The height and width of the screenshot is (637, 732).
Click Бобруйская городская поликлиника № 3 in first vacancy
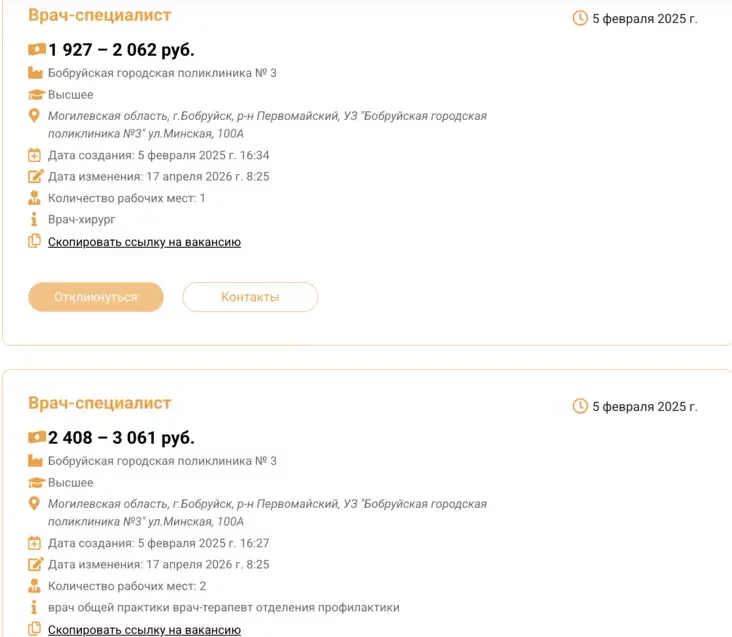(162, 73)
